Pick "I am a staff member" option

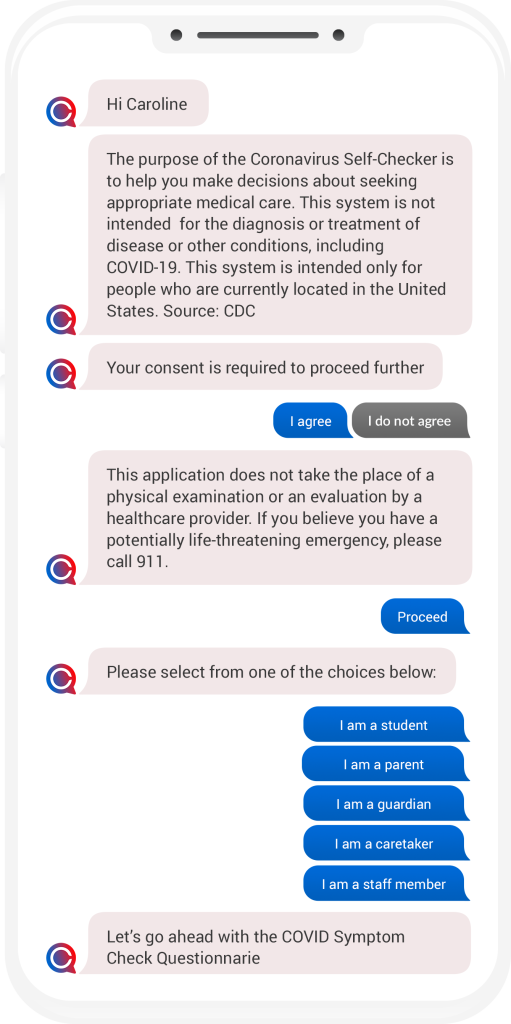click(386, 884)
